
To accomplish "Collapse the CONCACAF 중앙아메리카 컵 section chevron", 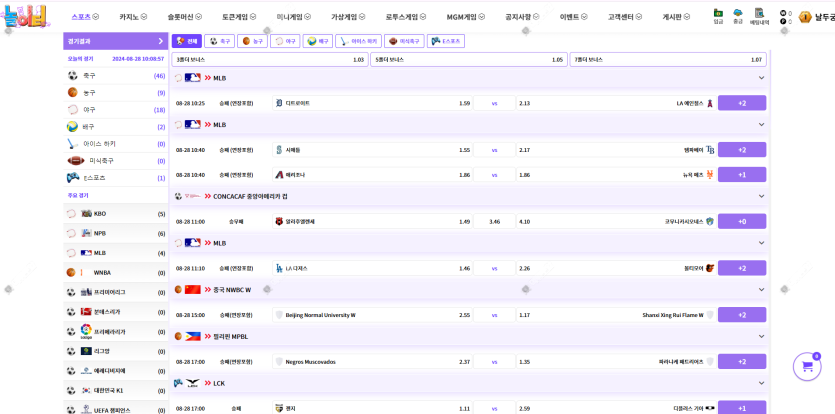I will click(x=761, y=196).
